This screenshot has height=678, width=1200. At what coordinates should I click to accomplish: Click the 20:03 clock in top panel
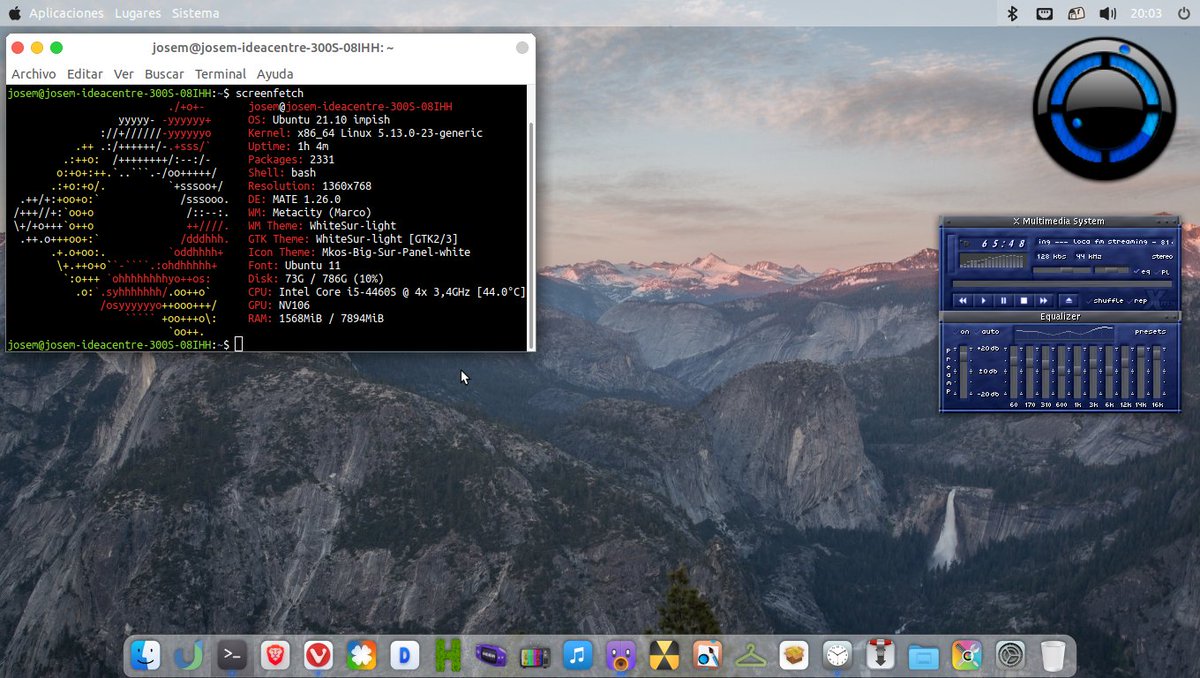pyautogui.click(x=1147, y=13)
